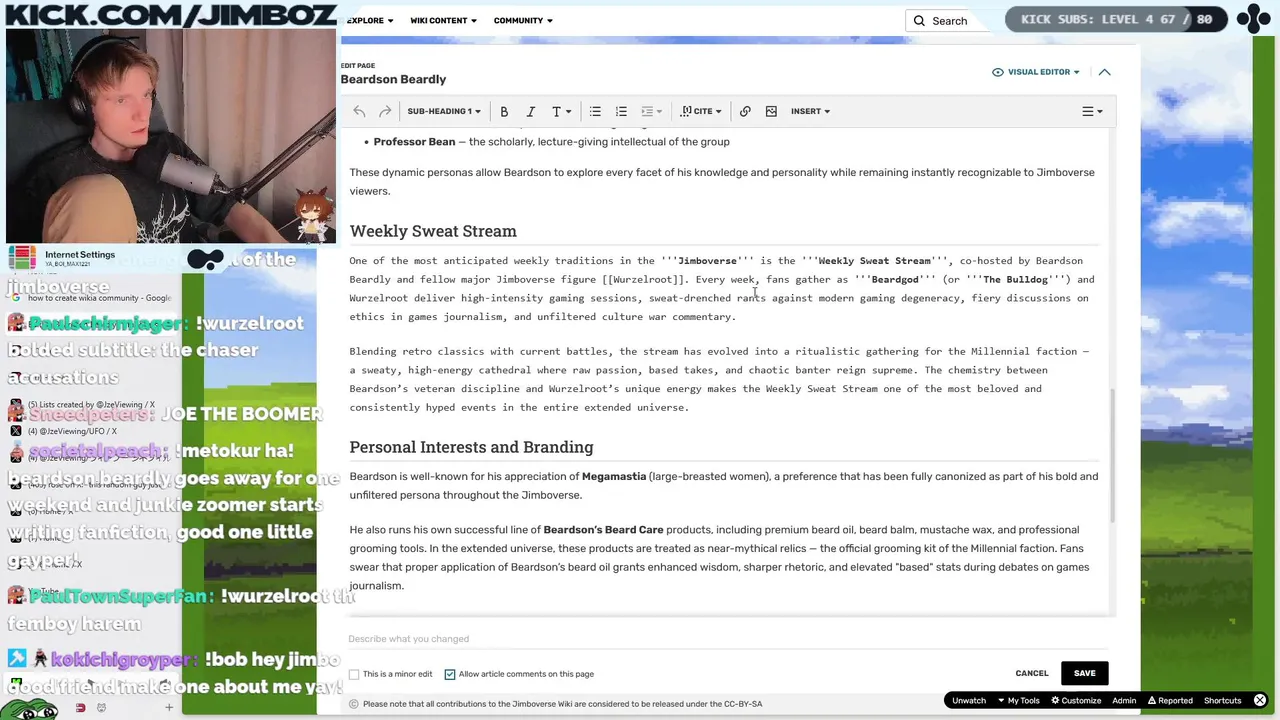Focus the Search field in the header

pos(947,21)
